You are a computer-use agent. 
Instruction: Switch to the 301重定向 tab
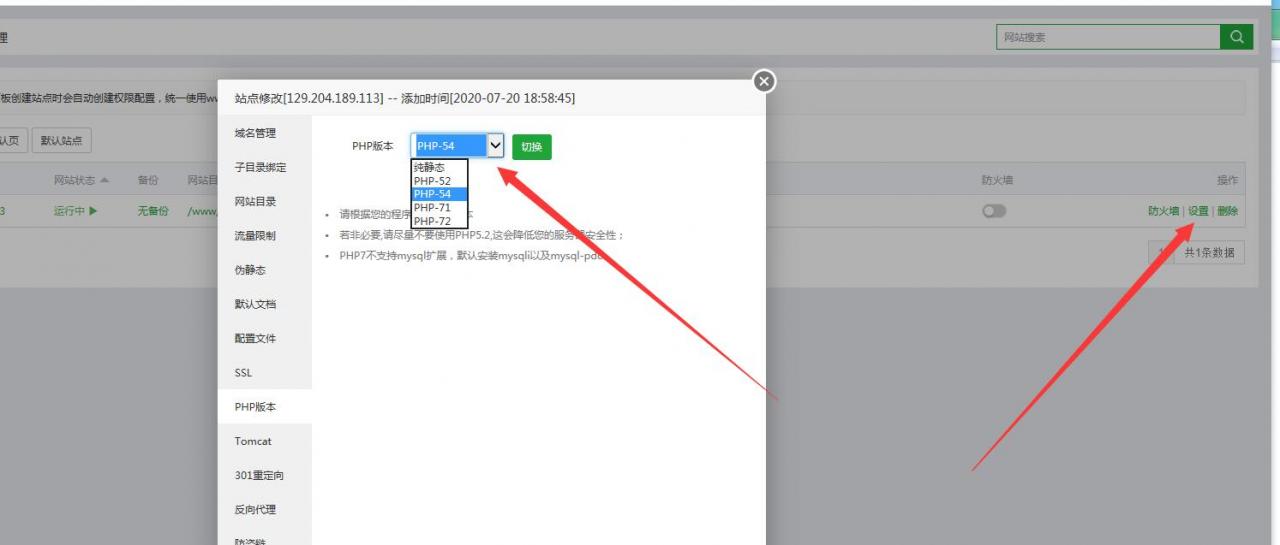click(265, 475)
